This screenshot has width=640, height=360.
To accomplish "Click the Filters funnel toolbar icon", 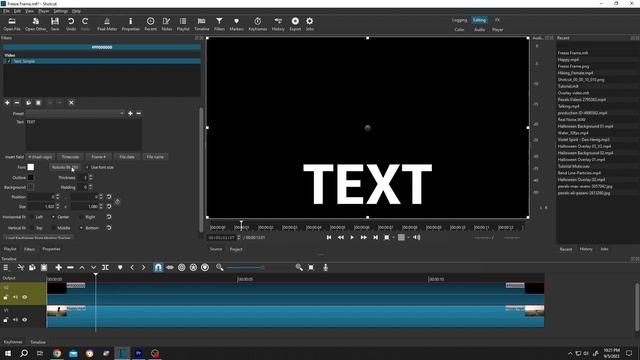I will pos(219,24).
